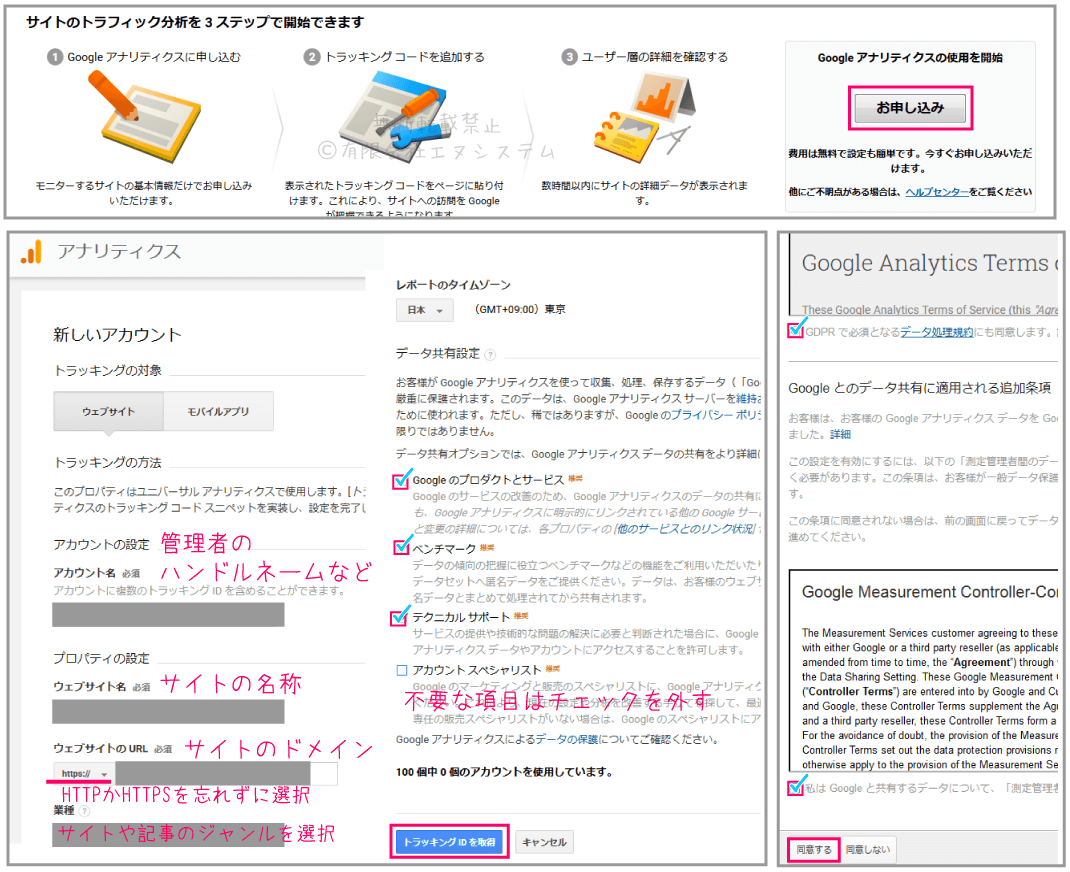Click the 新しいアカウント heading
Viewport: 1070px width, 872px height.
click(x=117, y=334)
